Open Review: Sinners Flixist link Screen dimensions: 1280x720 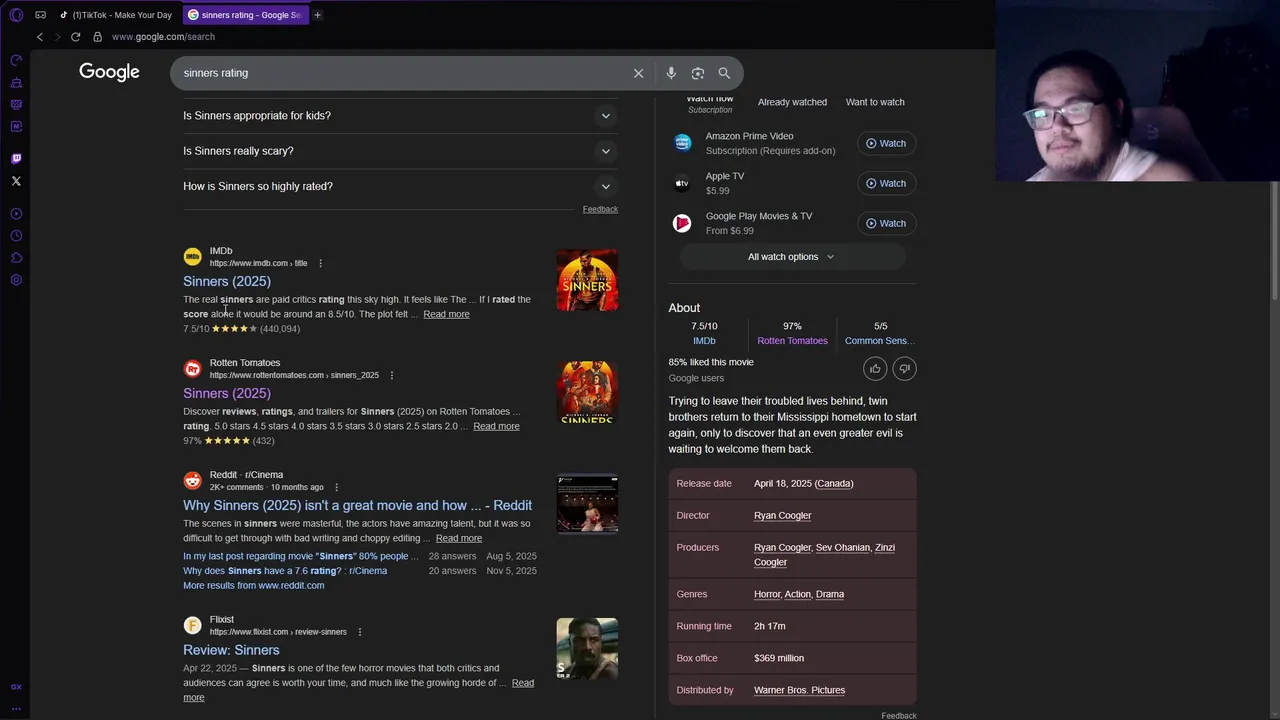coord(231,650)
